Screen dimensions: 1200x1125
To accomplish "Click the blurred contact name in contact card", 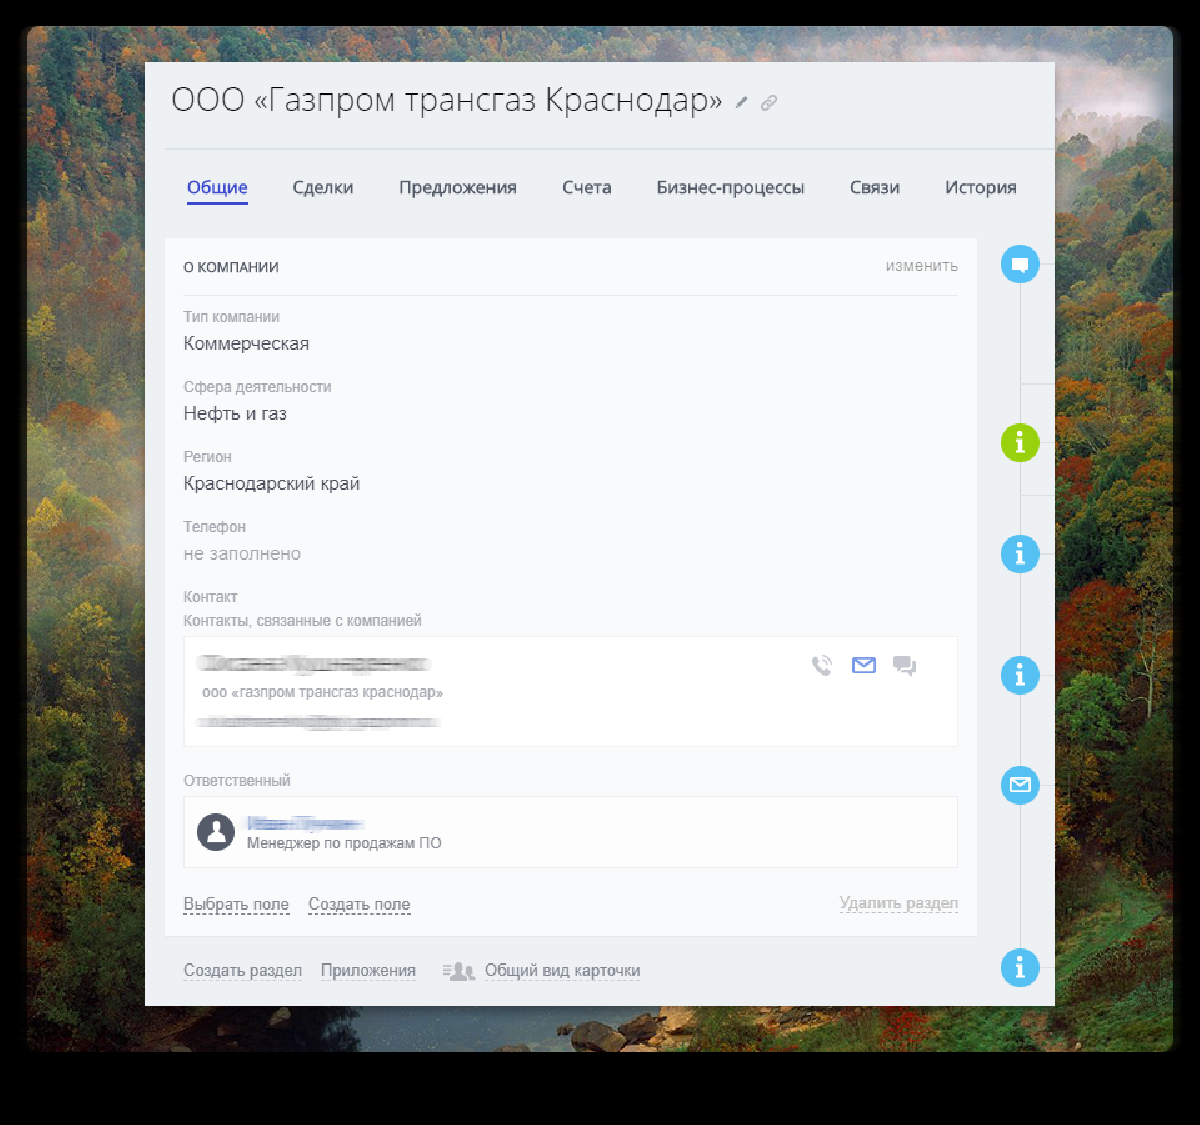I will tap(313, 664).
